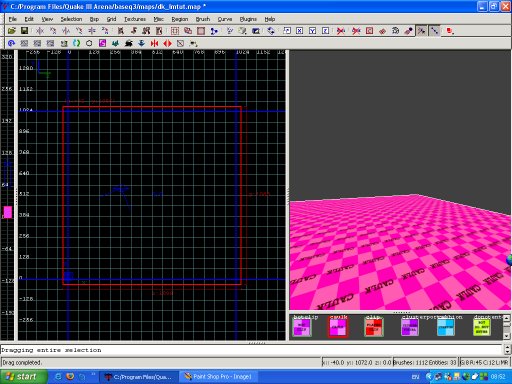The width and height of the screenshot is (512, 384).
Task: Select the light blue texture swatch
Action: pos(446,327)
